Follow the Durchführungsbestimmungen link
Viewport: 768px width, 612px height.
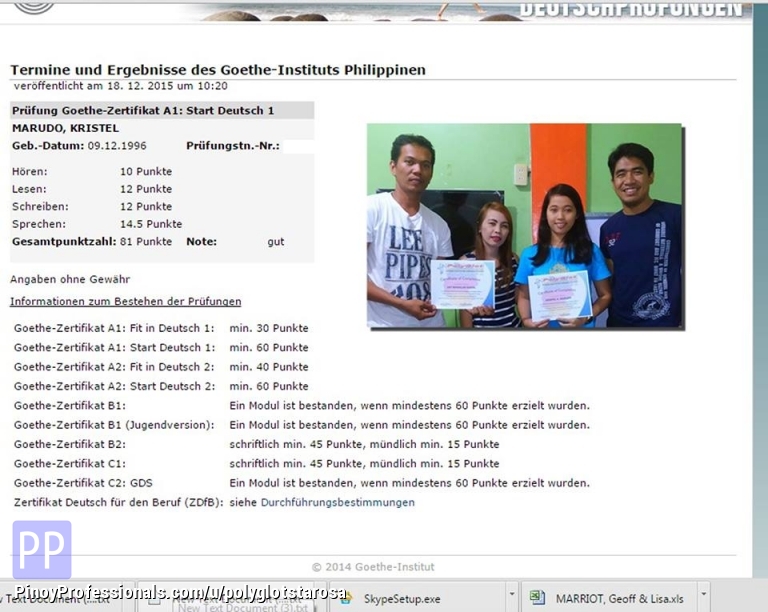click(337, 502)
